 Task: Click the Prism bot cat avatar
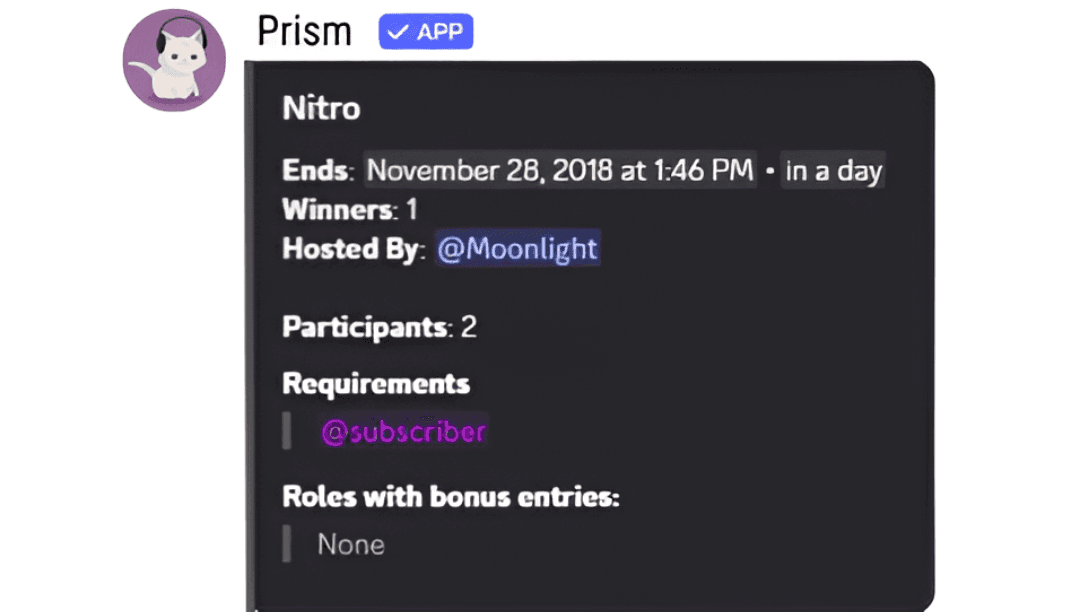pyautogui.click(x=174, y=60)
